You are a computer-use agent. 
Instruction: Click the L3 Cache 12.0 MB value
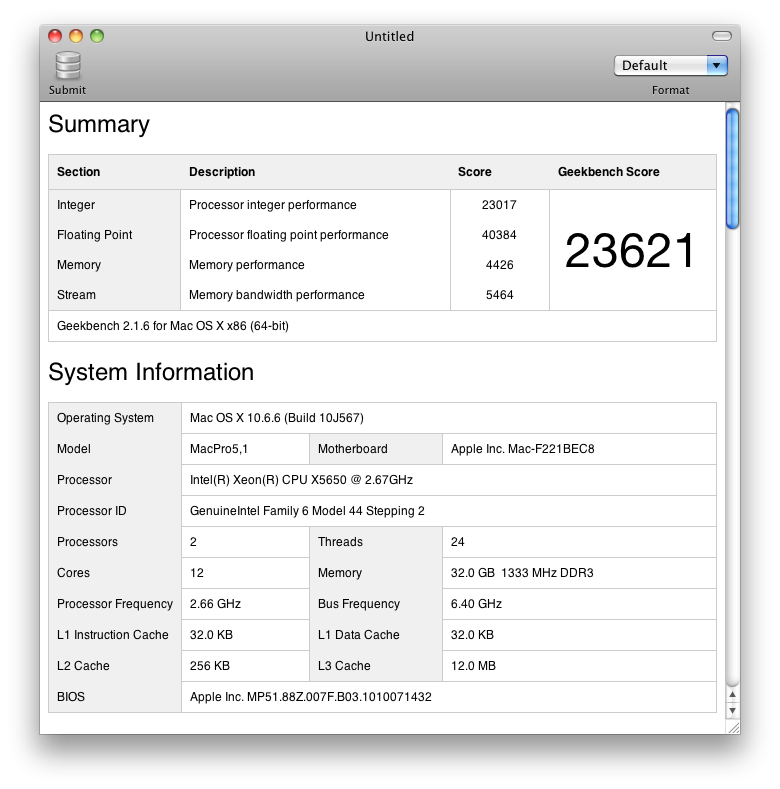click(x=474, y=666)
